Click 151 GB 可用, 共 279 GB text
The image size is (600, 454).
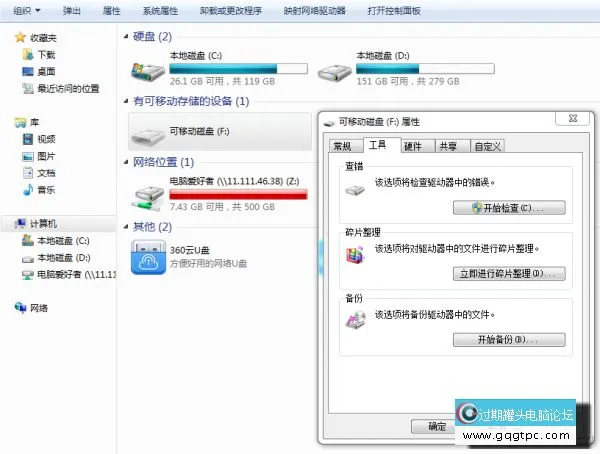click(x=408, y=81)
